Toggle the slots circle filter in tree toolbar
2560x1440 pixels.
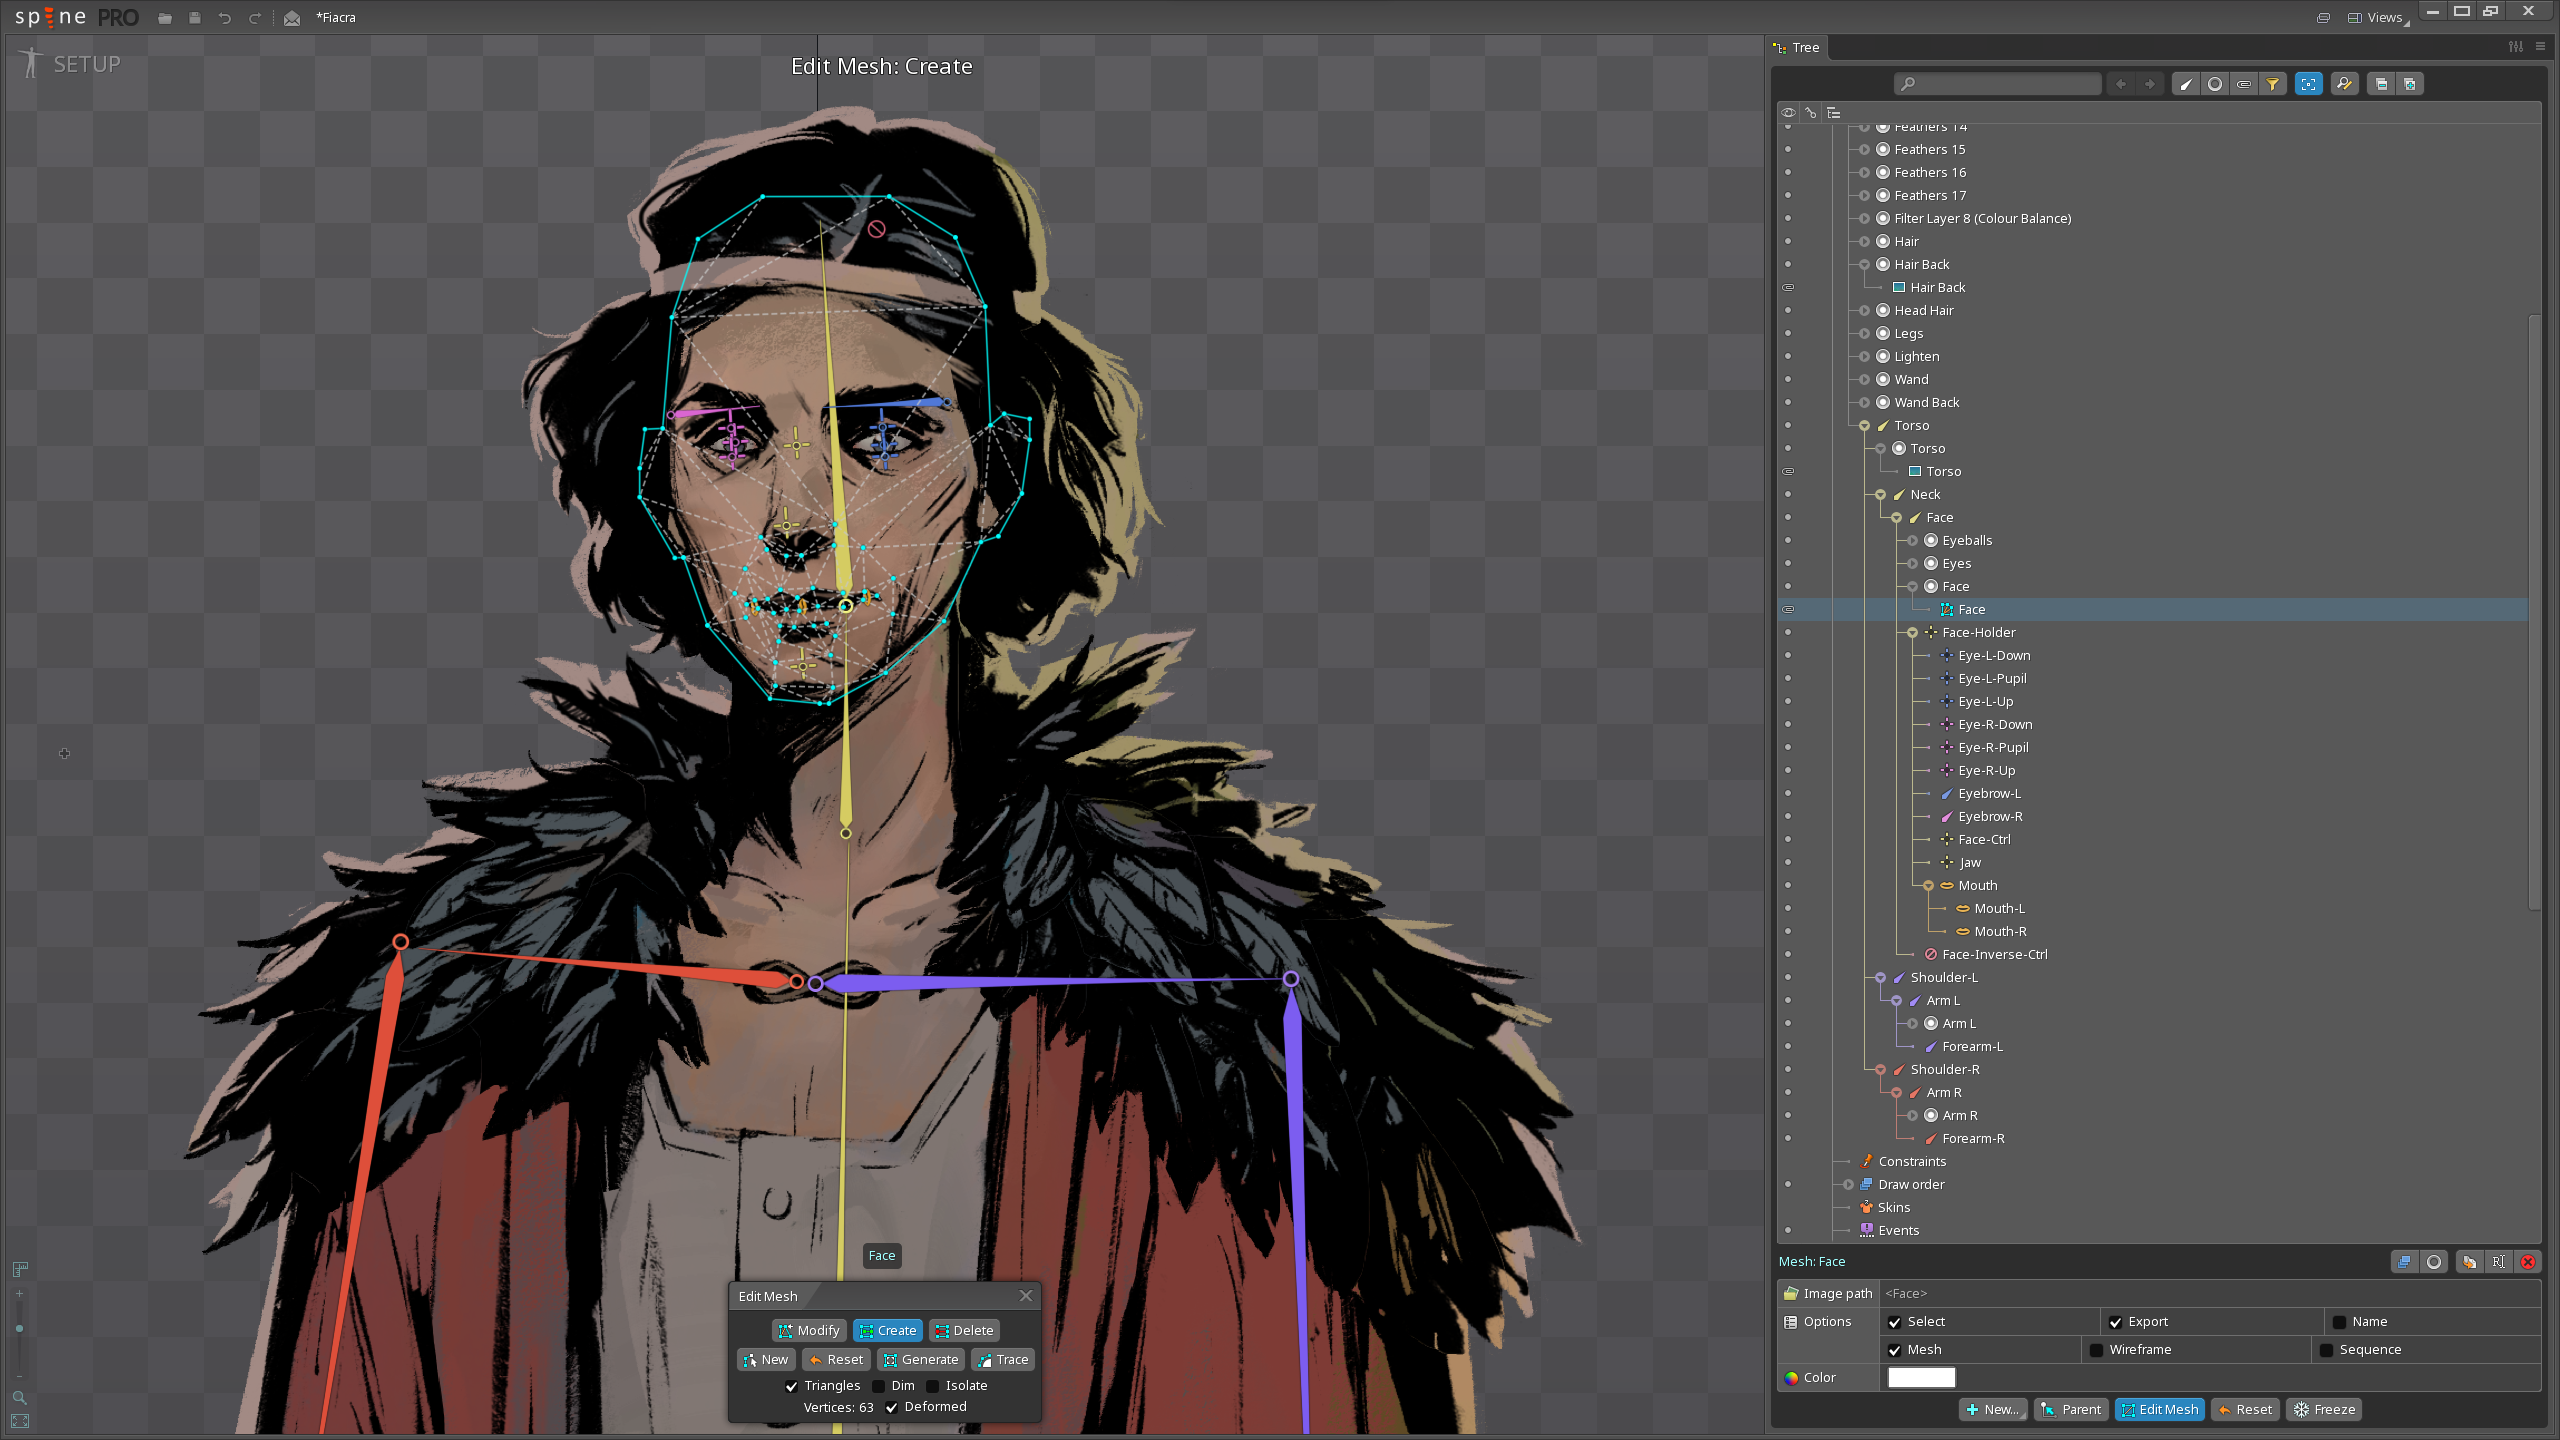click(x=2215, y=84)
